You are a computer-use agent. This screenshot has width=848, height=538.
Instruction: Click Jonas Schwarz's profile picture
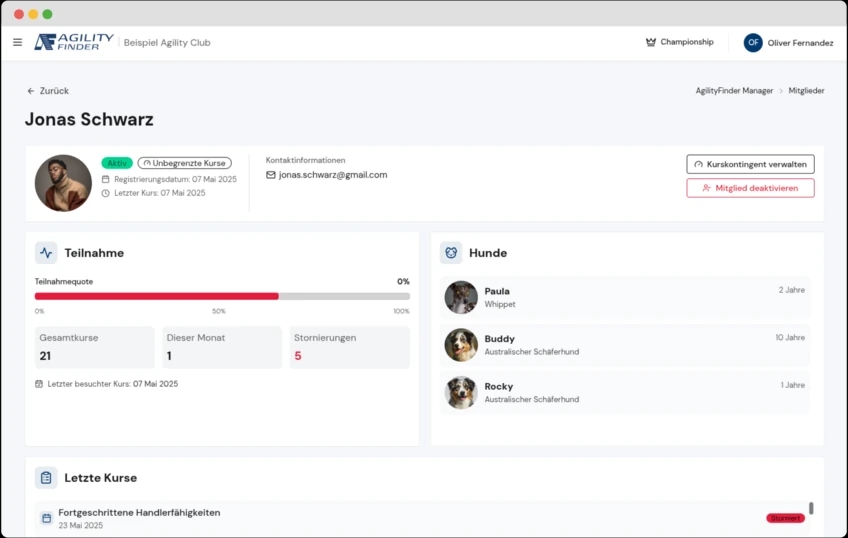point(63,183)
